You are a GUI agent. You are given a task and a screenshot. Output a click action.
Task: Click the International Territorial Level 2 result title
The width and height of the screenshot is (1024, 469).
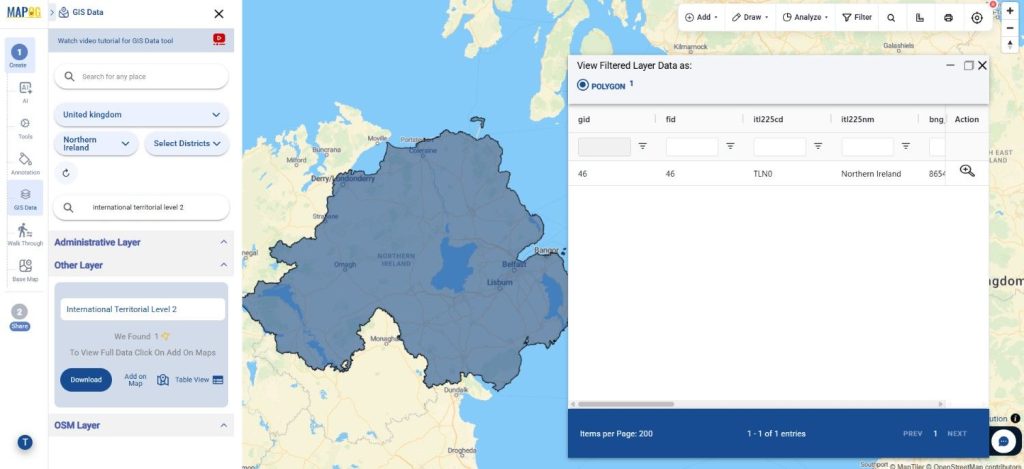(x=142, y=310)
